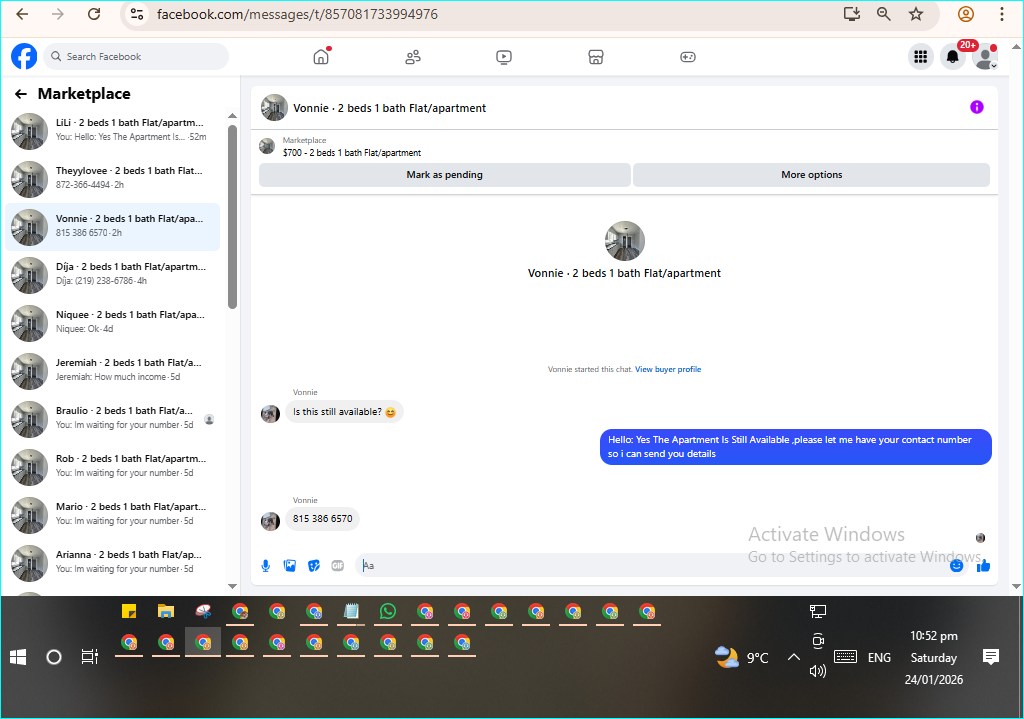Open the Marketplace storefront icon
1024x719 pixels.
click(596, 57)
